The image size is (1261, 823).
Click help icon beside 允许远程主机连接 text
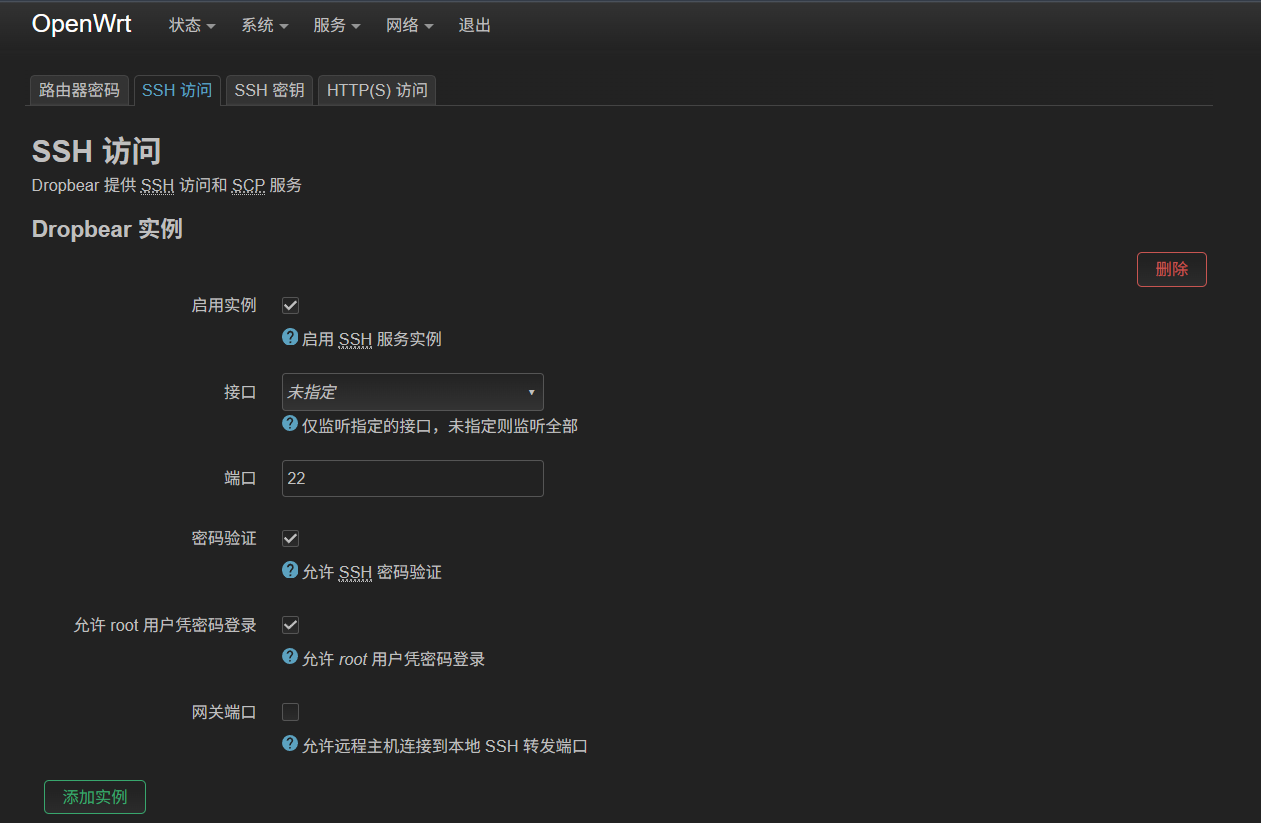[290, 744]
